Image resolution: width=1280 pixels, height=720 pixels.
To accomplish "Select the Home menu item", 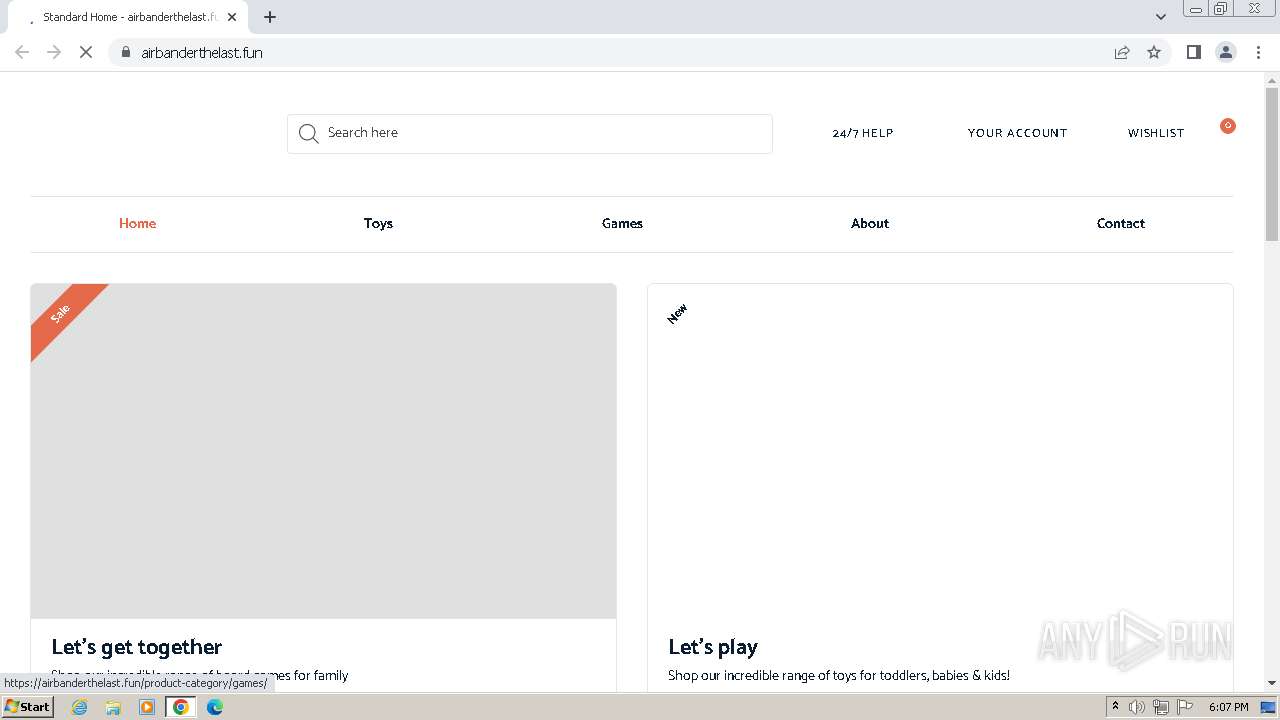I will (x=137, y=223).
